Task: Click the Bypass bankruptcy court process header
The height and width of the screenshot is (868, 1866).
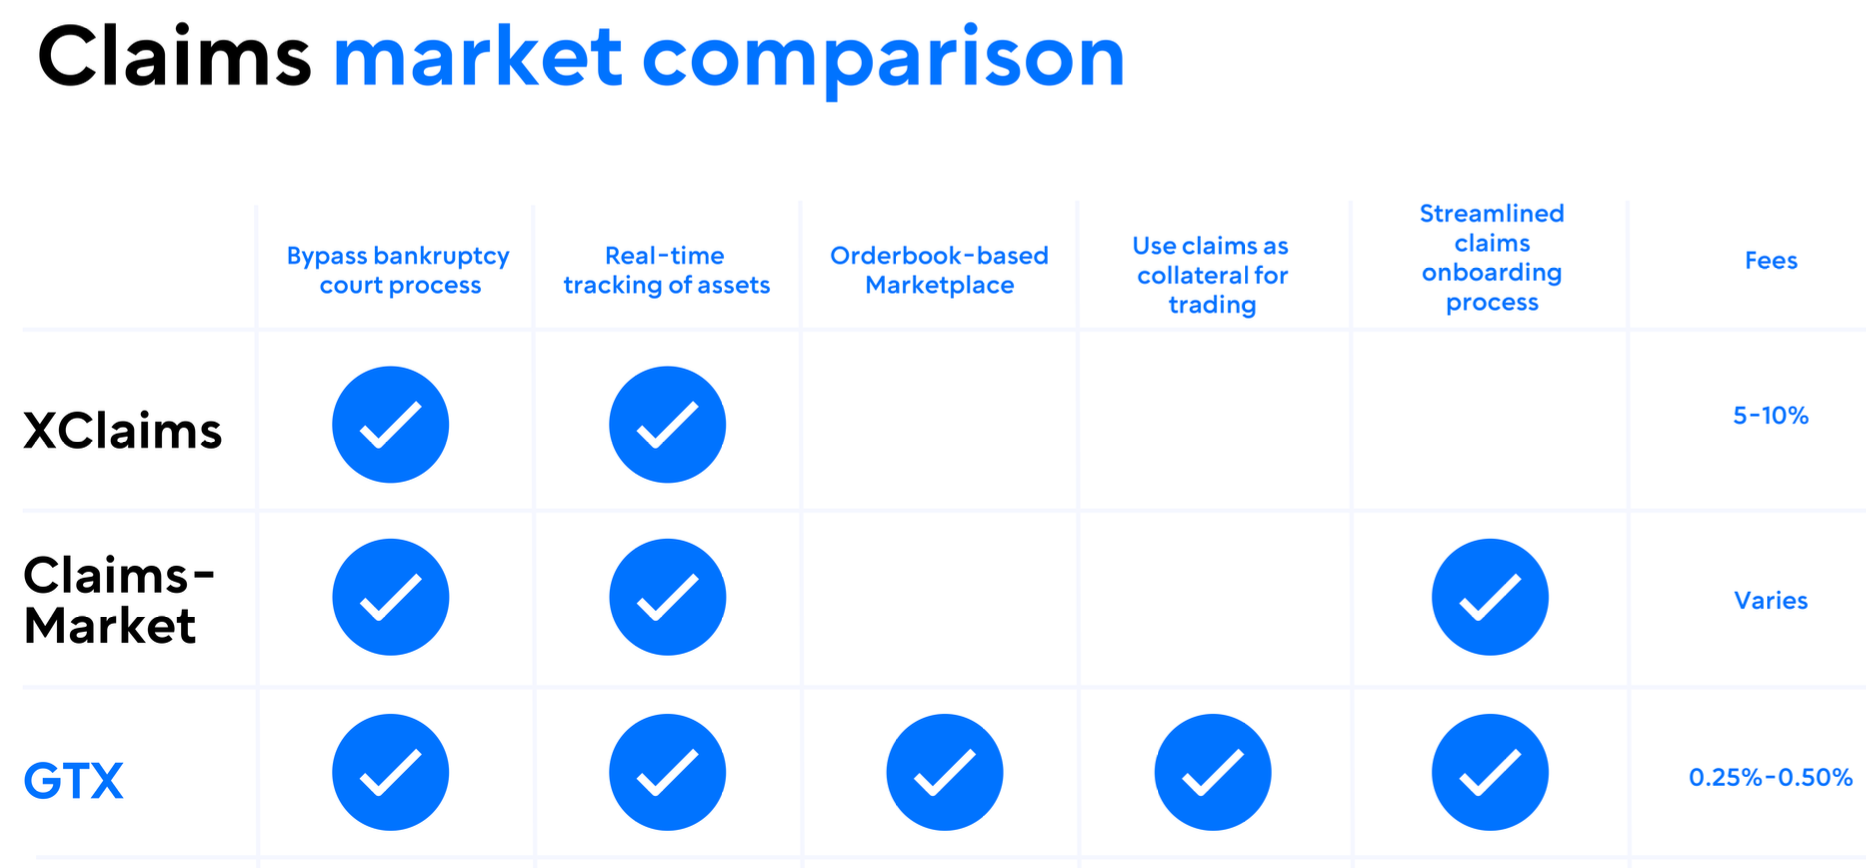Action: click(x=398, y=270)
